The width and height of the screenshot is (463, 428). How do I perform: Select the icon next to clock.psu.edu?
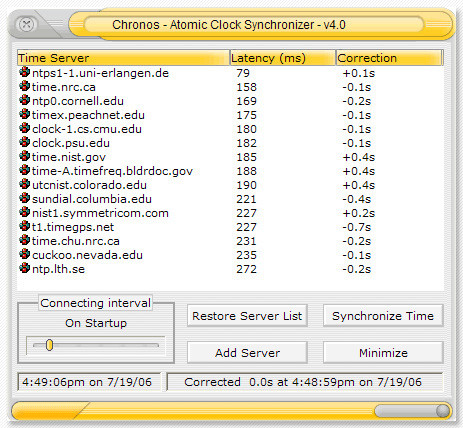point(25,142)
